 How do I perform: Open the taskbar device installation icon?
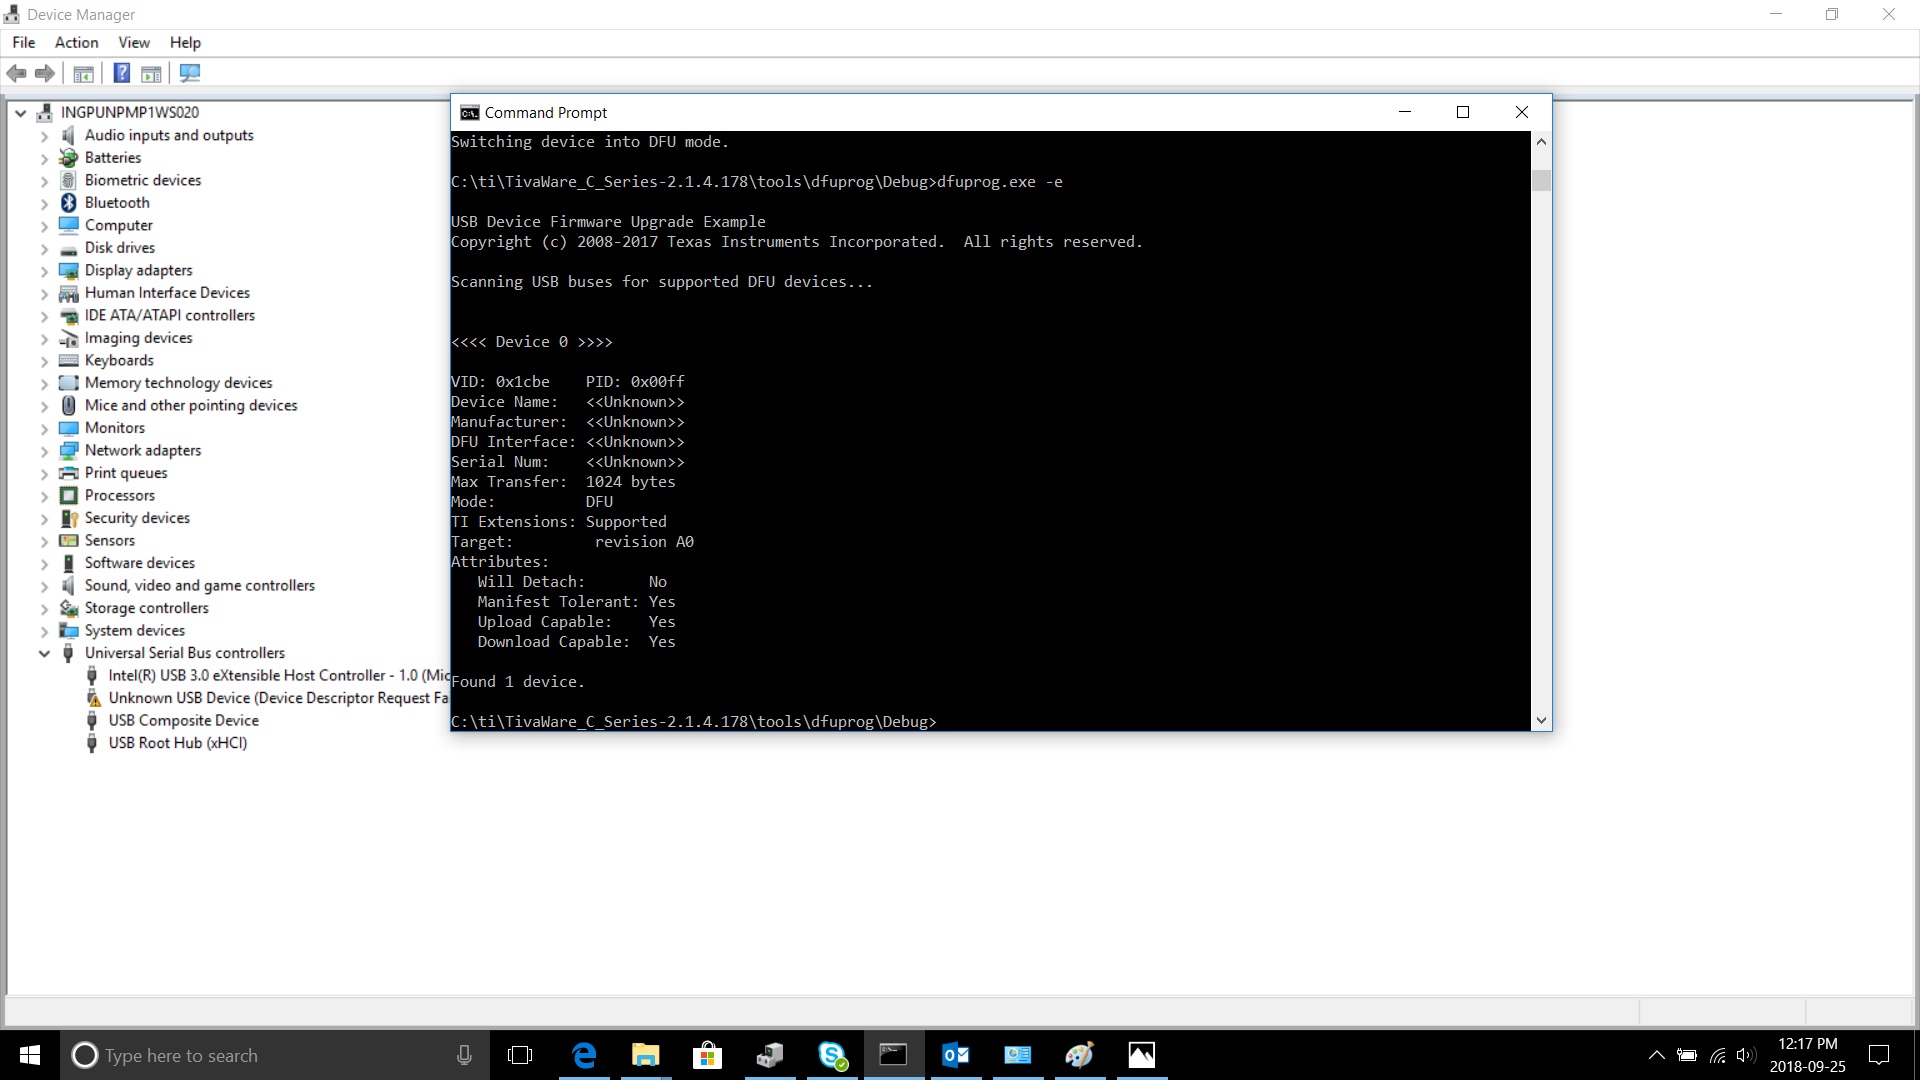click(x=770, y=1055)
